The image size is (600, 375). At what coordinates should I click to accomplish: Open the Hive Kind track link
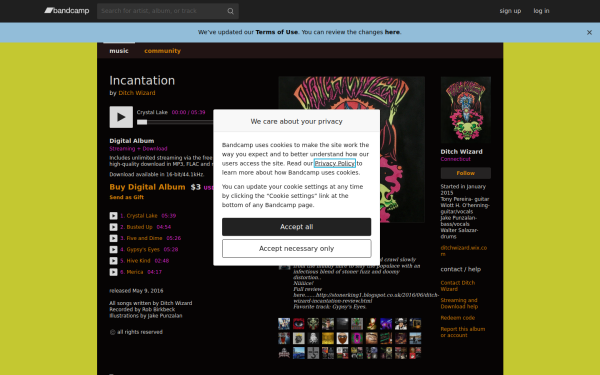coord(138,261)
